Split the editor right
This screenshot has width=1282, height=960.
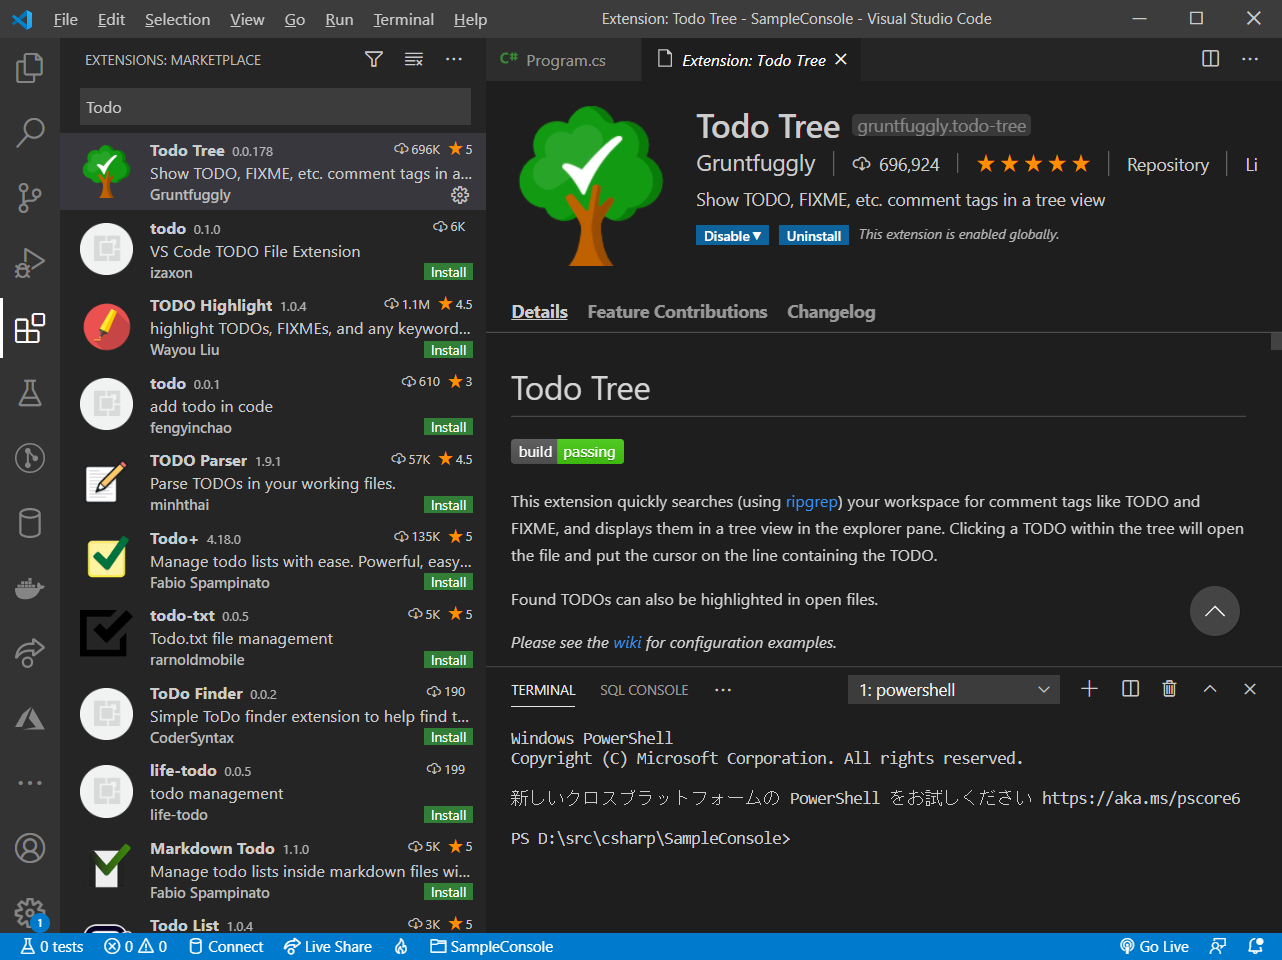1210,59
